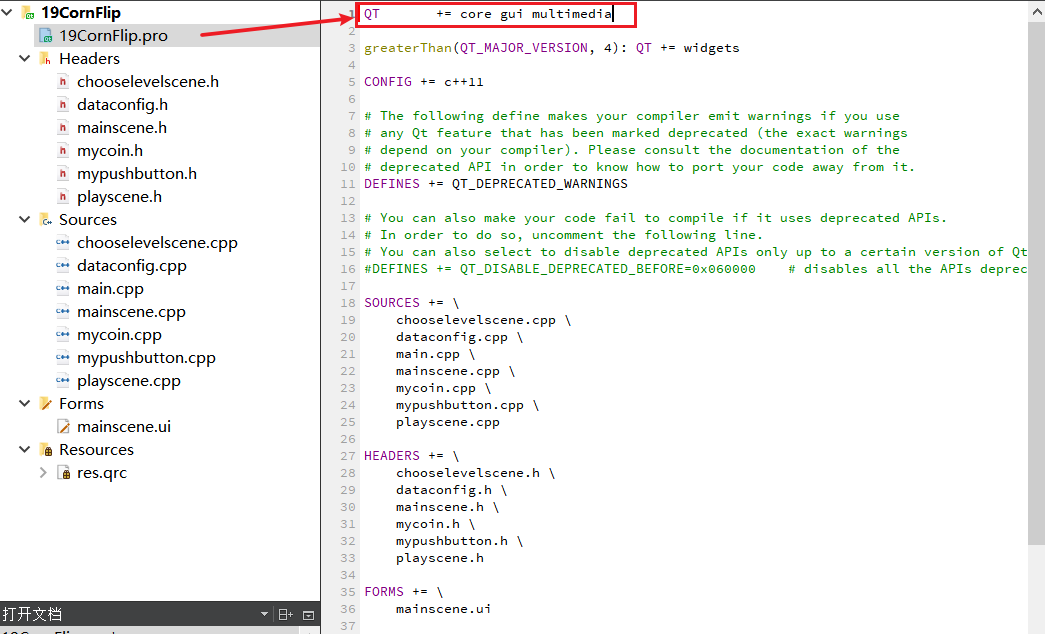Viewport: 1045px width, 634px height.
Task: Open the 打开文档 panel dropdown arrow
Action: [264, 614]
